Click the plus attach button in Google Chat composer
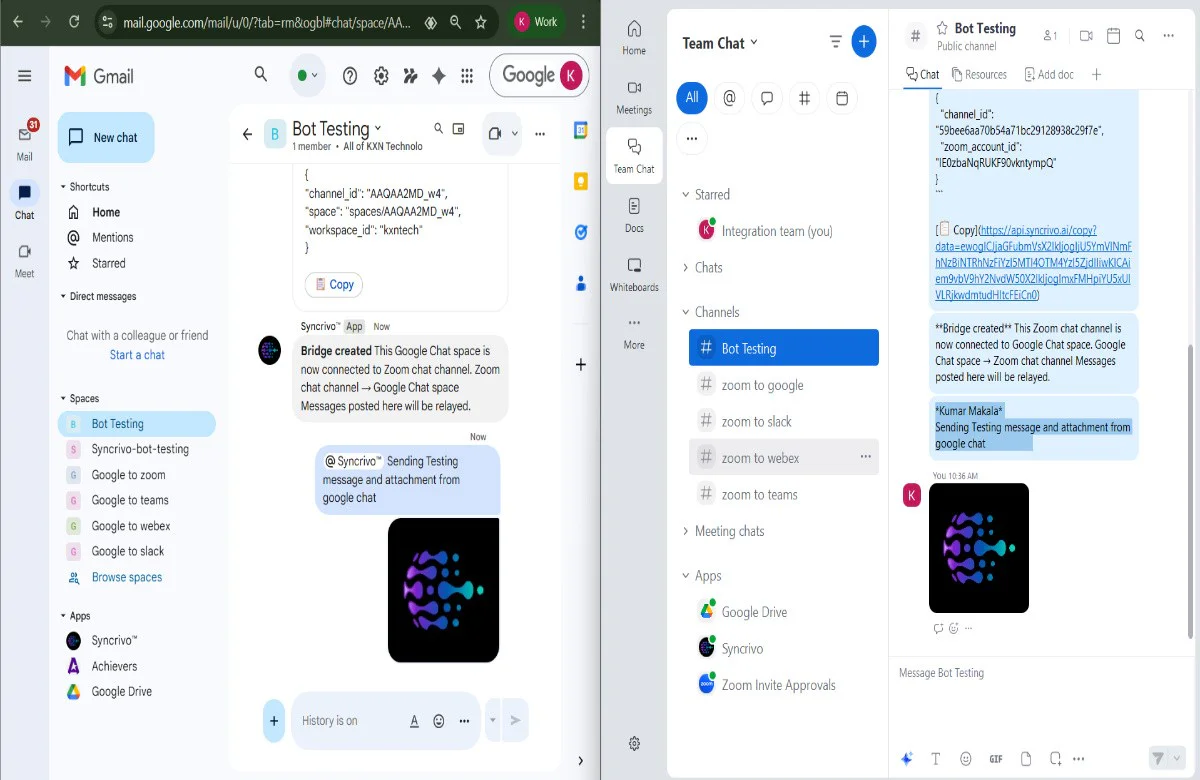The image size is (1200, 780). pyautogui.click(x=274, y=720)
